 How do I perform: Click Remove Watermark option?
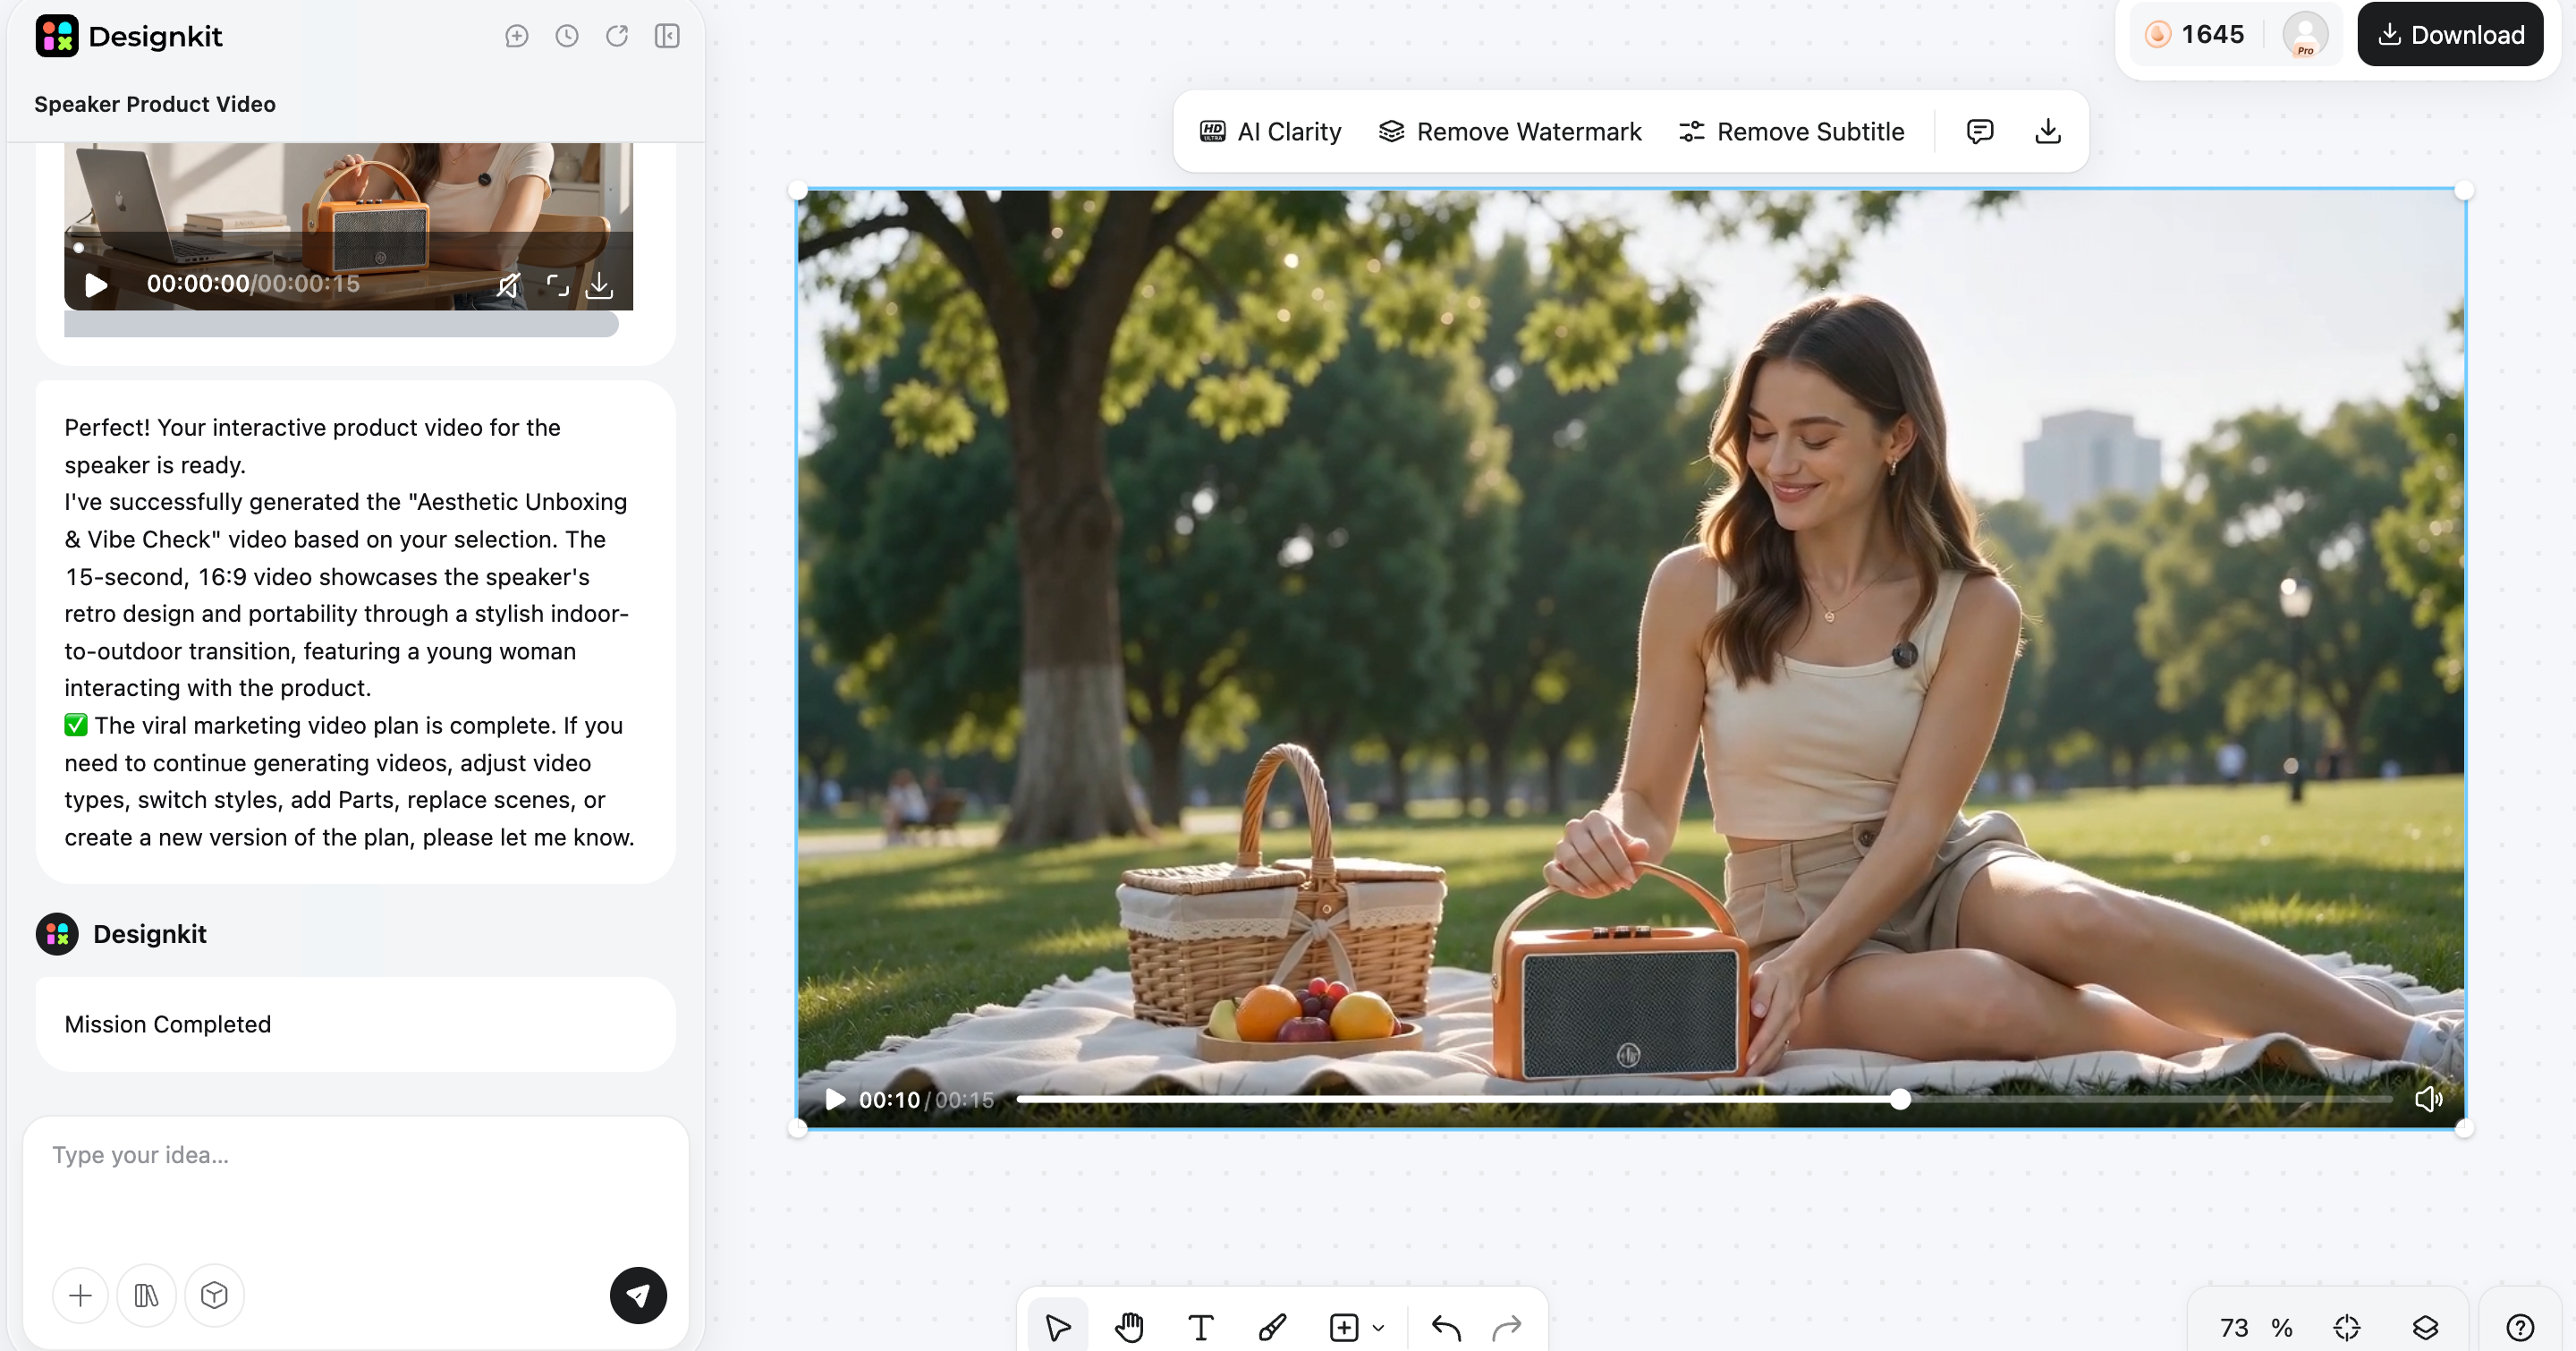pyautogui.click(x=1510, y=132)
